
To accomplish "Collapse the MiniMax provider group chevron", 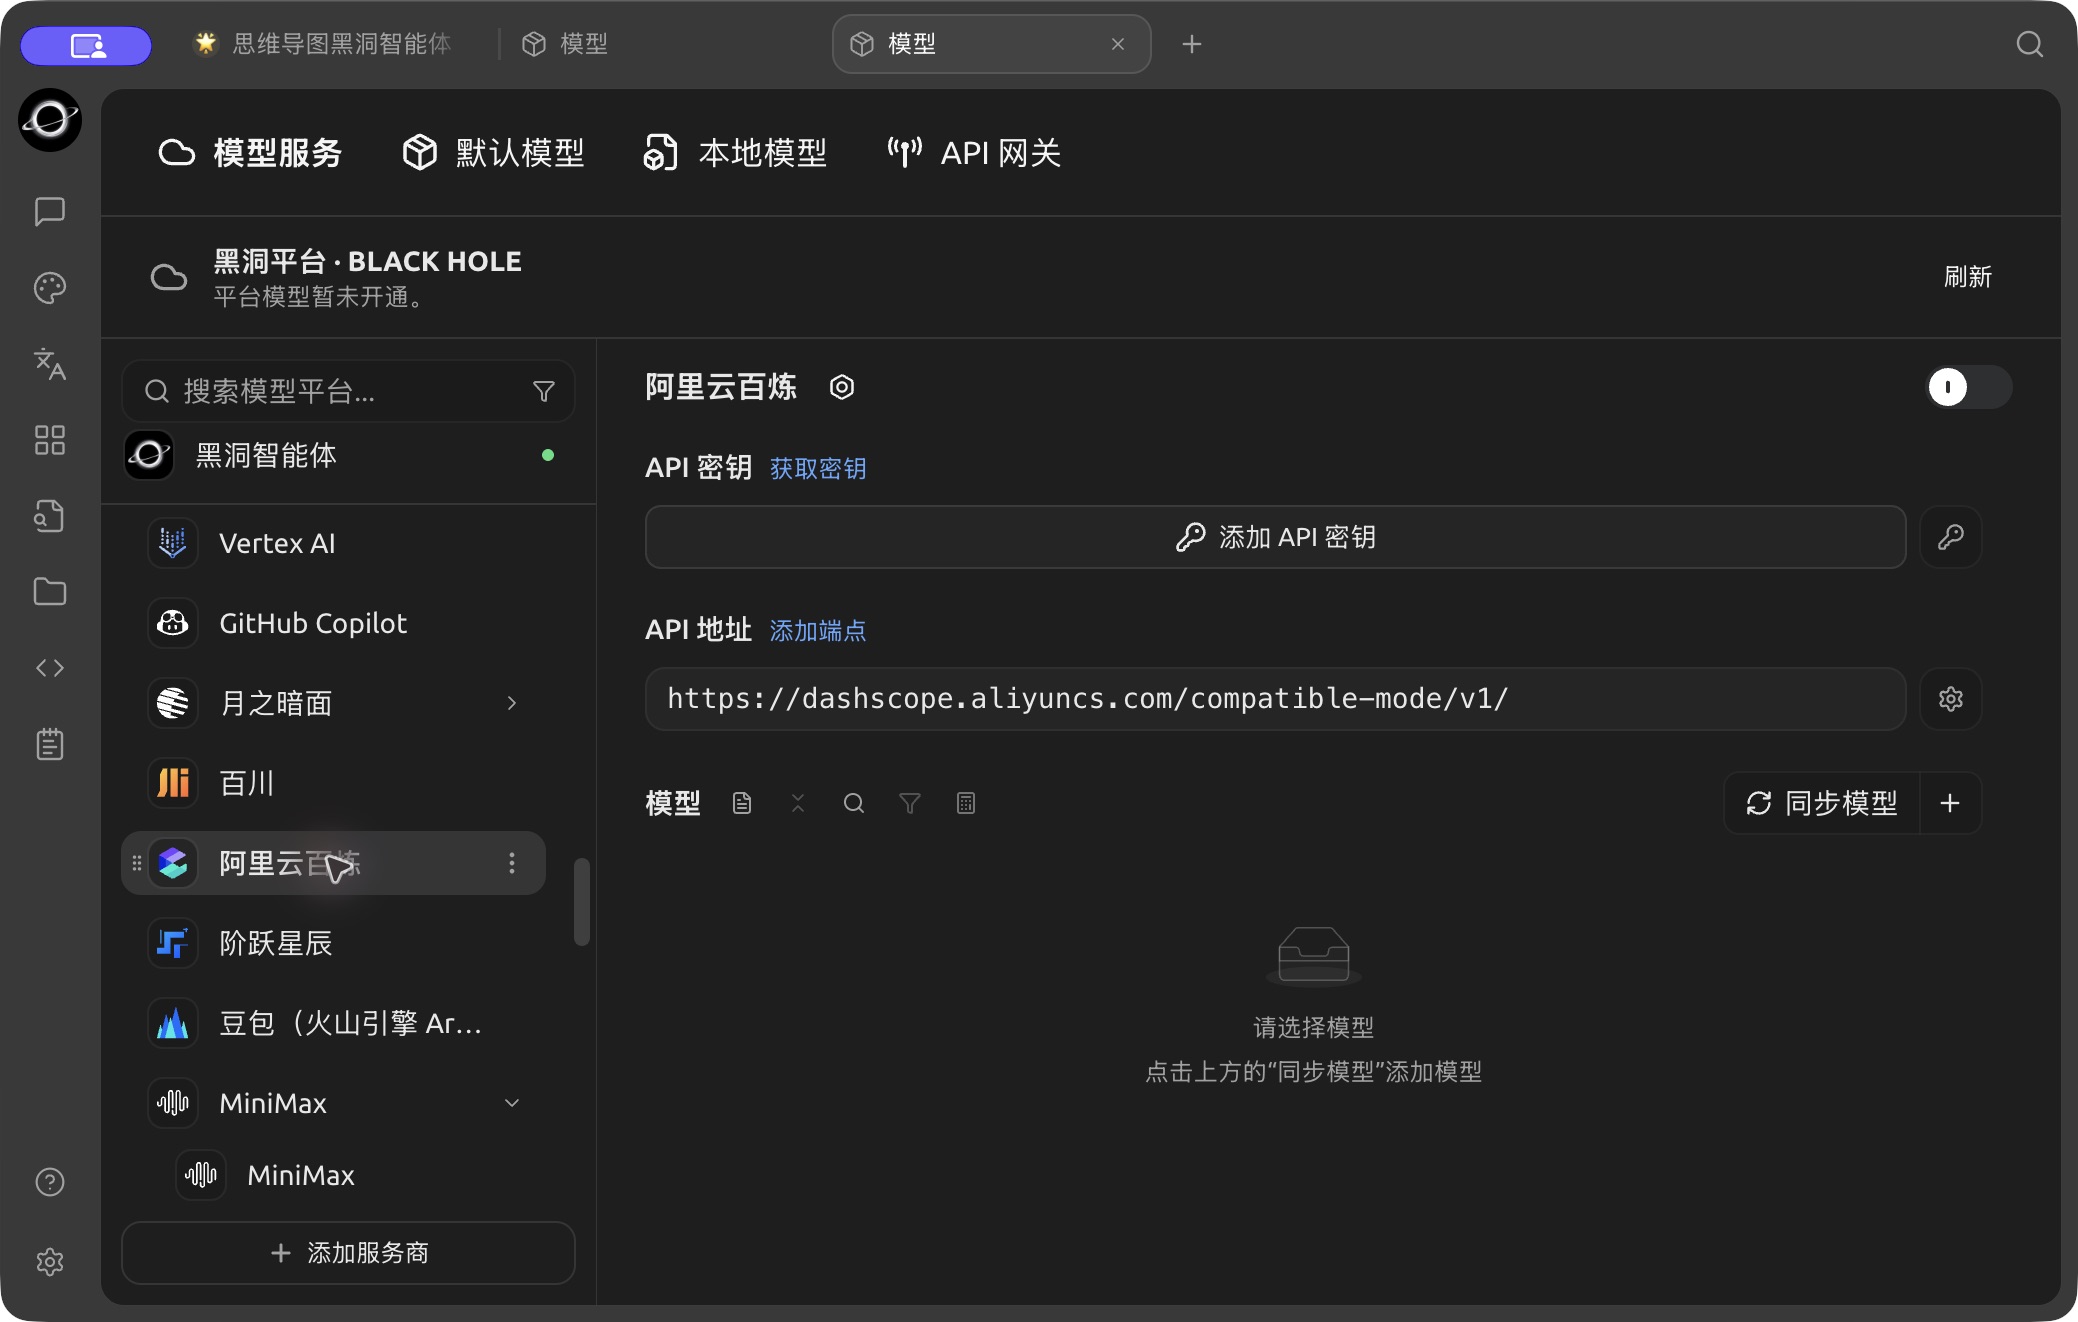I will (512, 1103).
